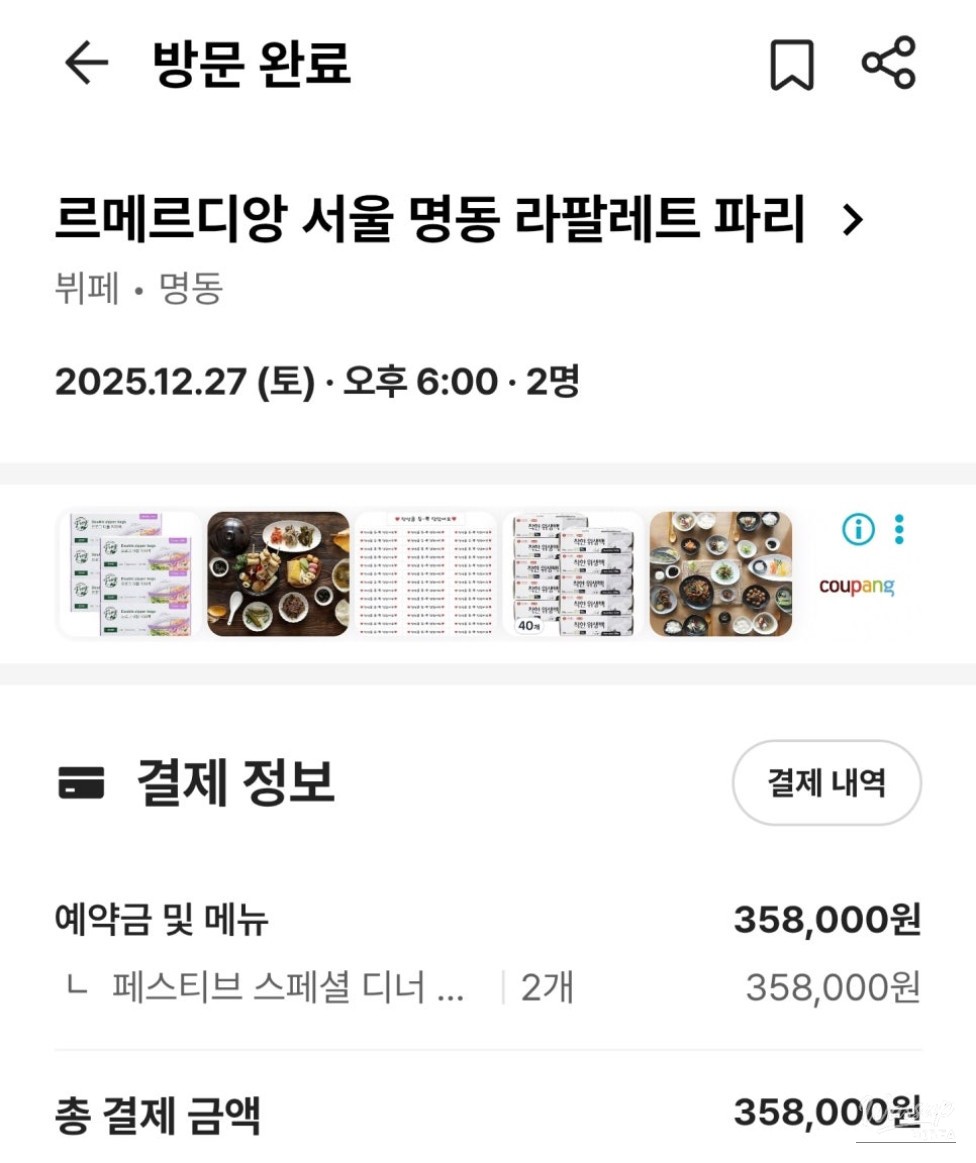The width and height of the screenshot is (976, 1163).
Task: Tap the 예약금 및 메뉴 row
Action: [x=162, y=920]
